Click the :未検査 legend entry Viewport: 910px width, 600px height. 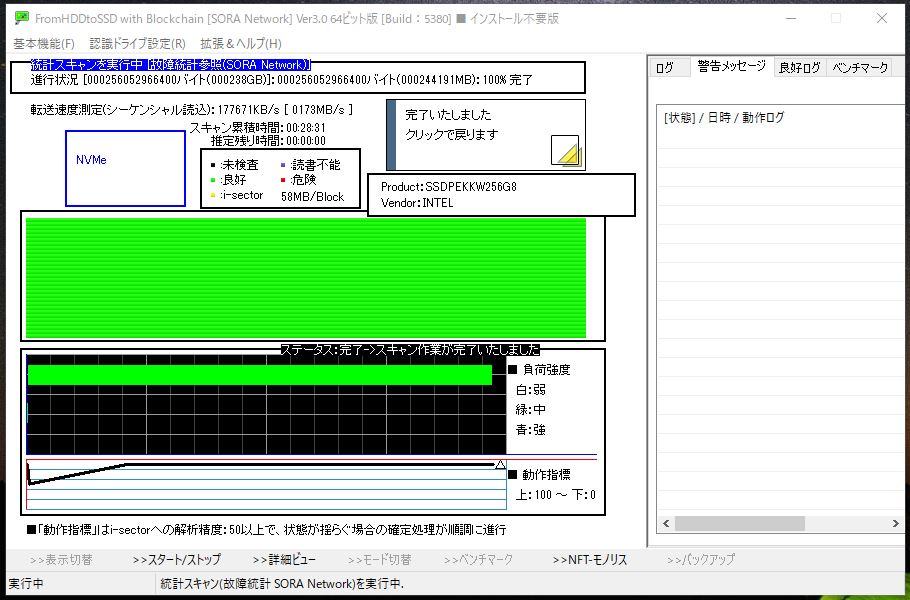[234, 165]
